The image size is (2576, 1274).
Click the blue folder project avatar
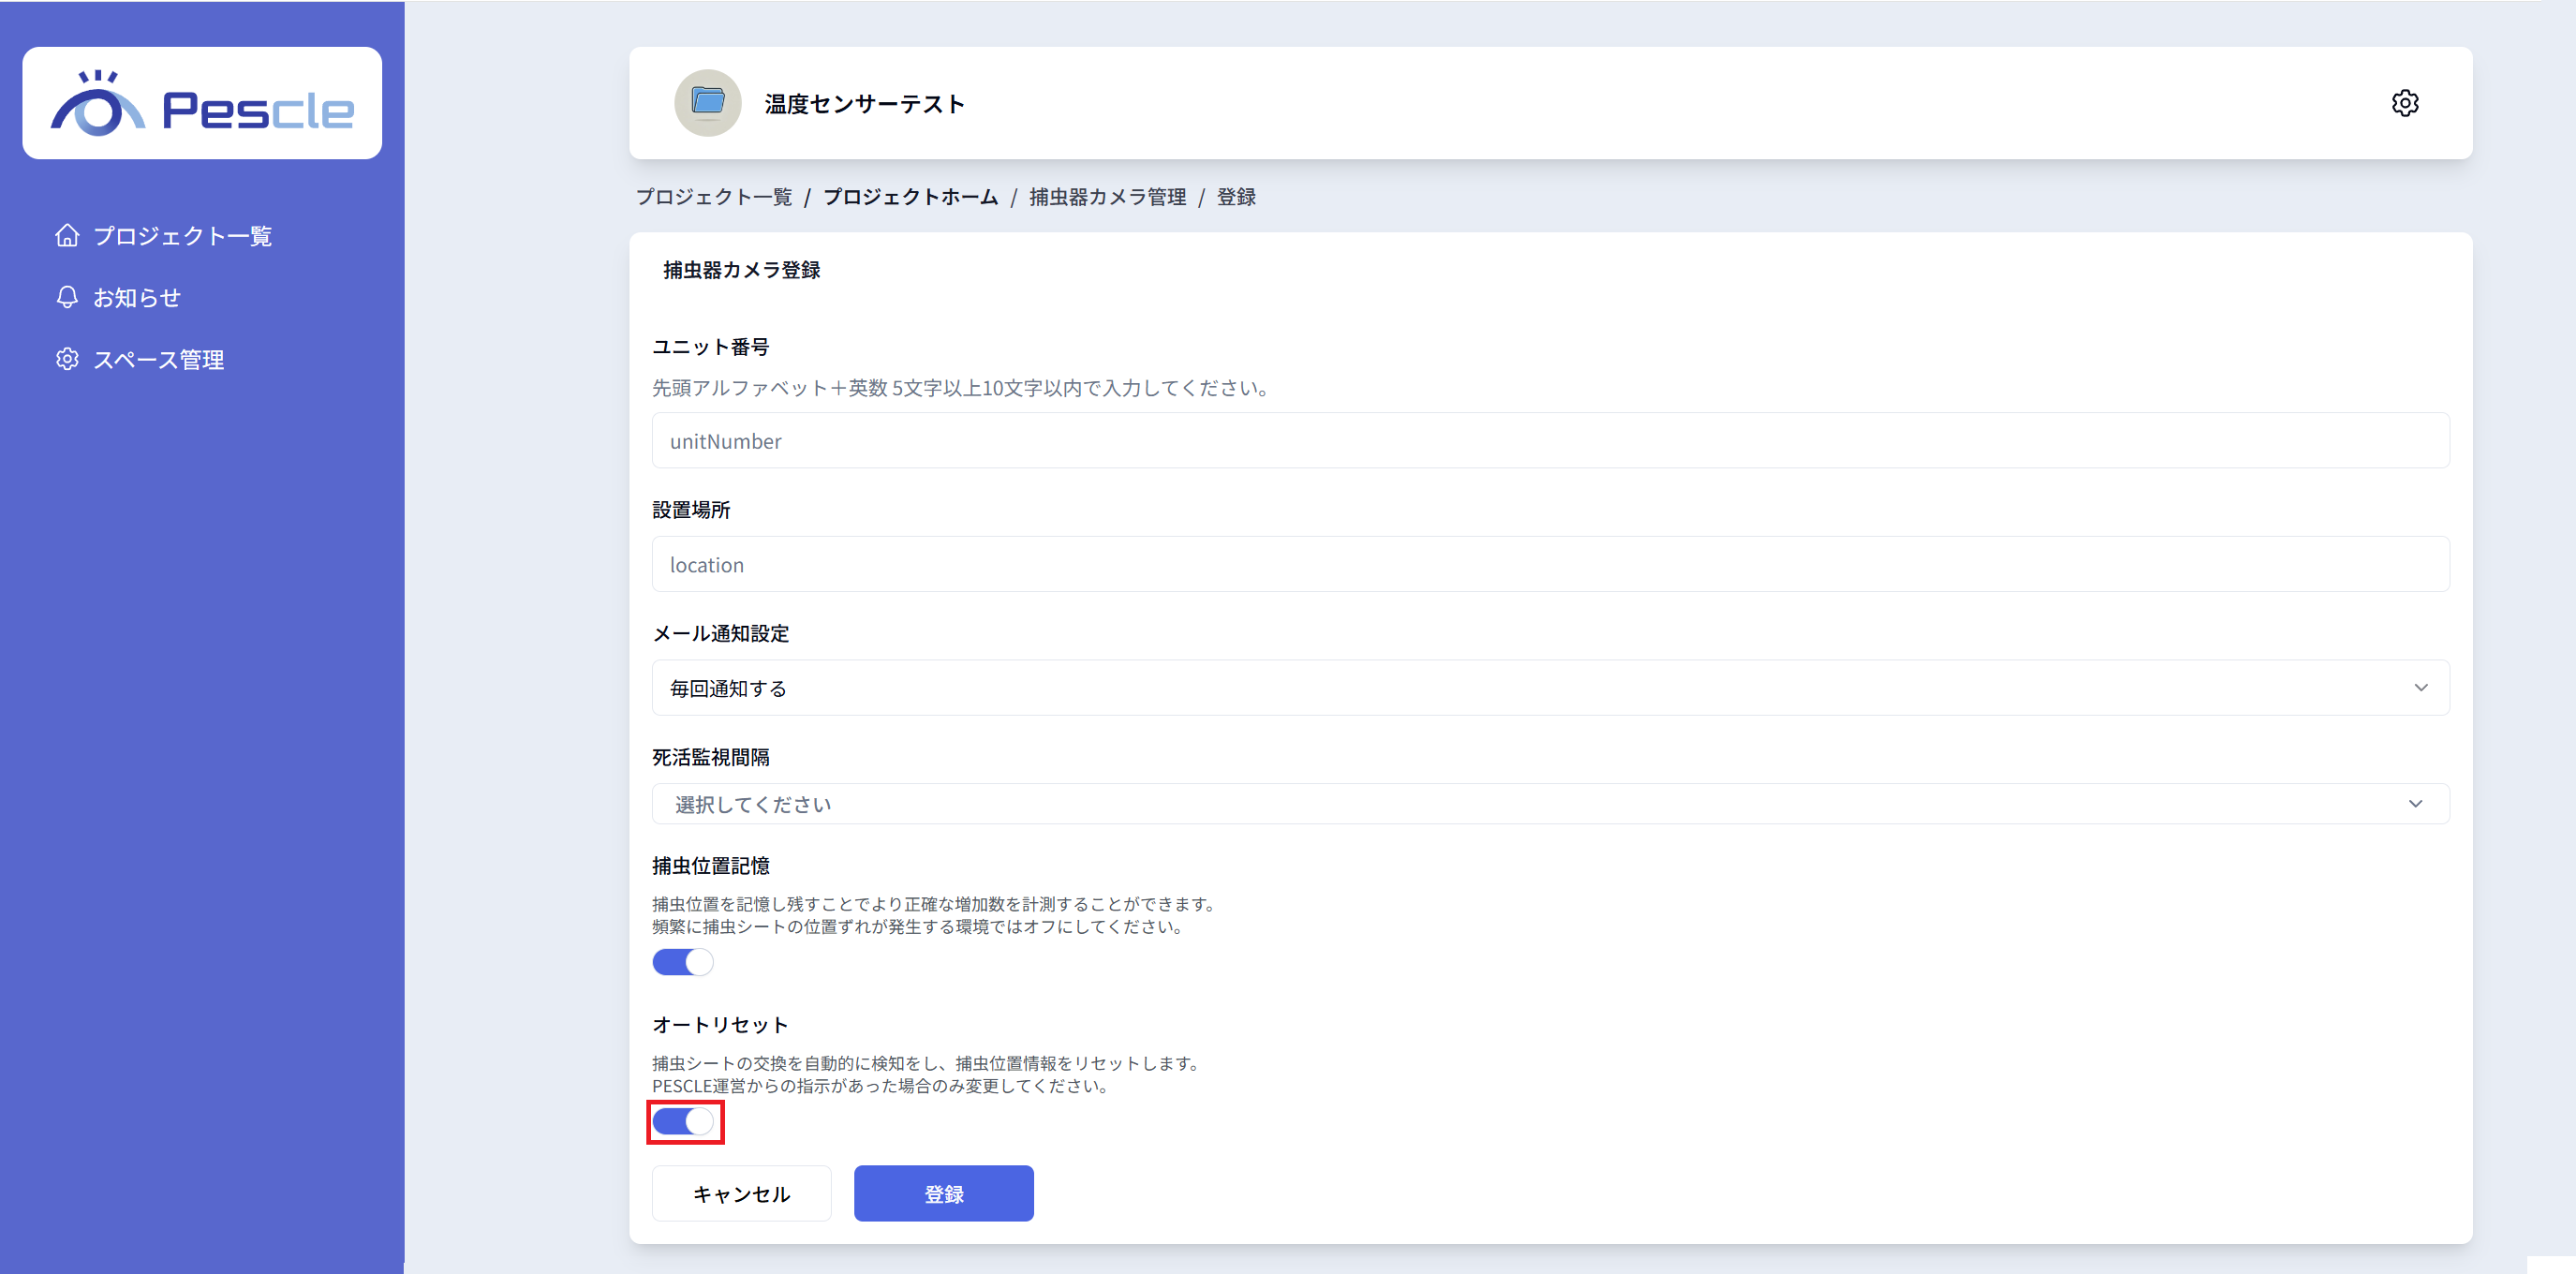pyautogui.click(x=707, y=103)
